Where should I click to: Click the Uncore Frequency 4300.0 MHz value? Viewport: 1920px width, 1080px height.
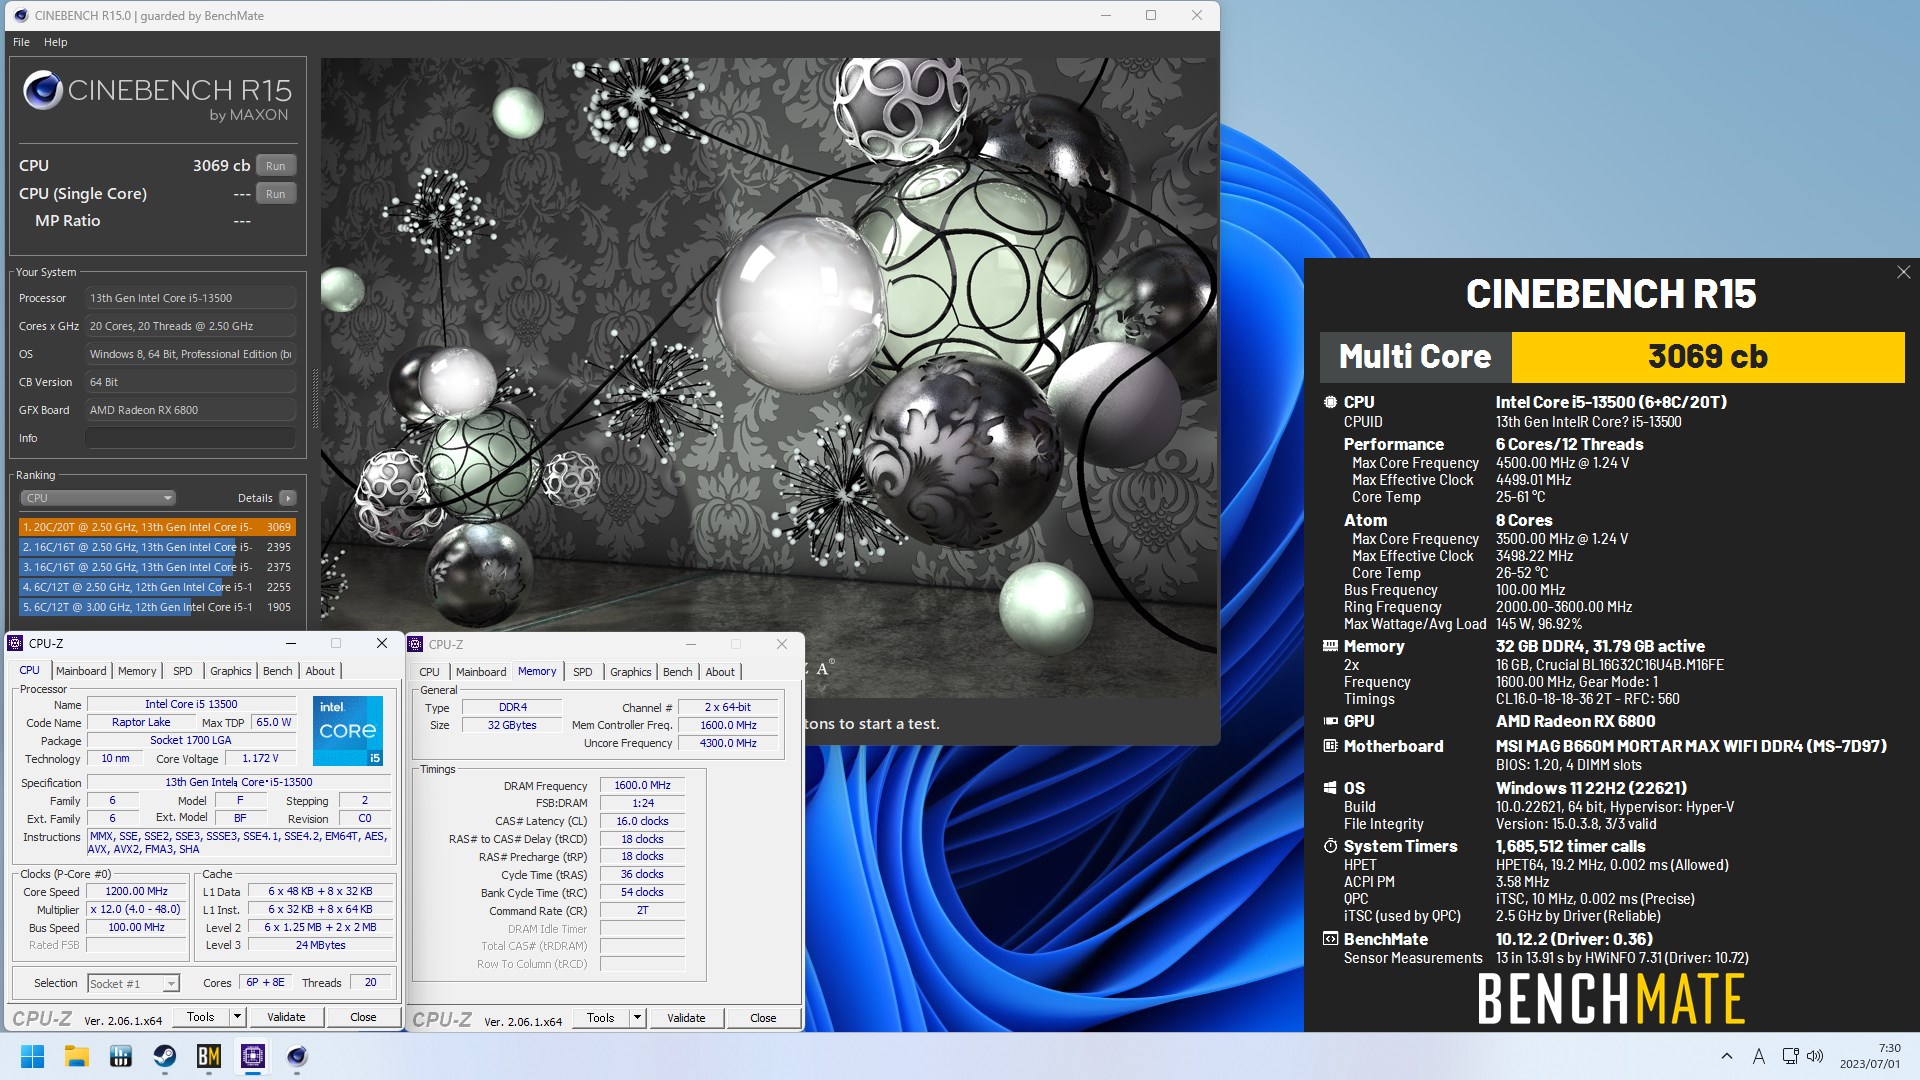(x=728, y=743)
